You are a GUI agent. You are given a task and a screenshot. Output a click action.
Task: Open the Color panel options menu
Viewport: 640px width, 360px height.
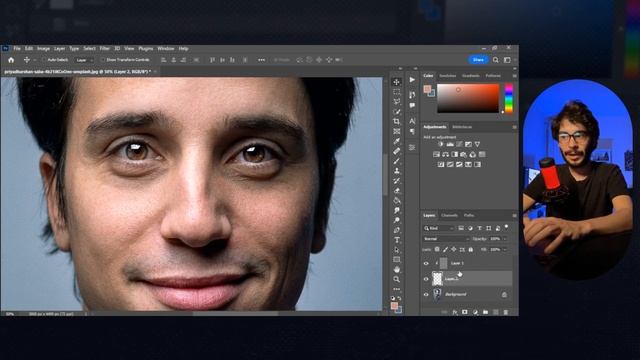[514, 76]
